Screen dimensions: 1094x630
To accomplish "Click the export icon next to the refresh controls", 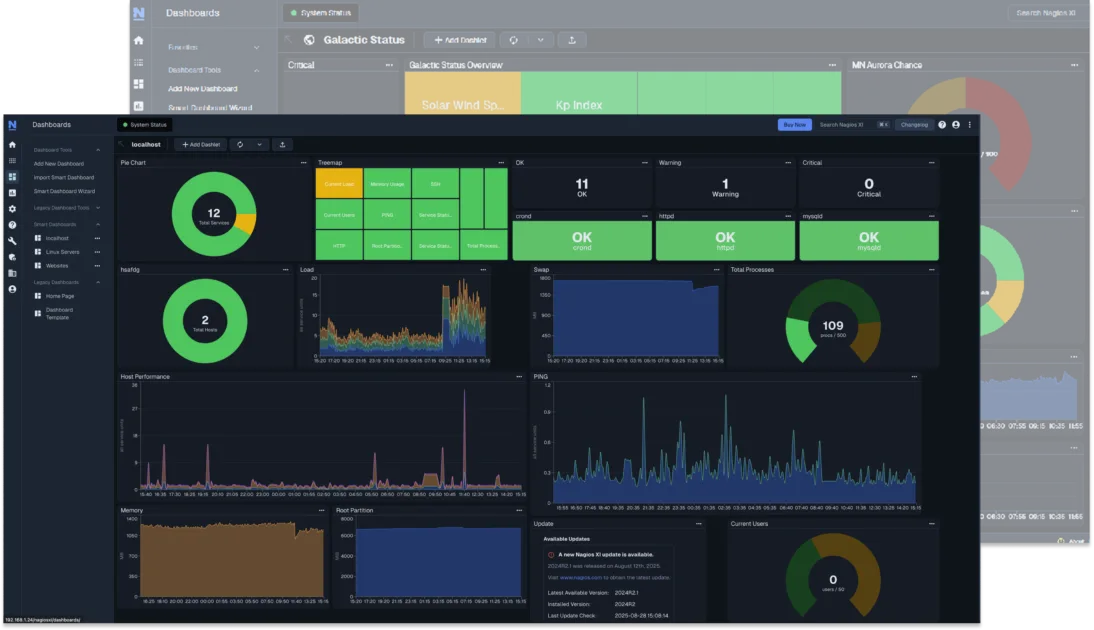I will [284, 144].
